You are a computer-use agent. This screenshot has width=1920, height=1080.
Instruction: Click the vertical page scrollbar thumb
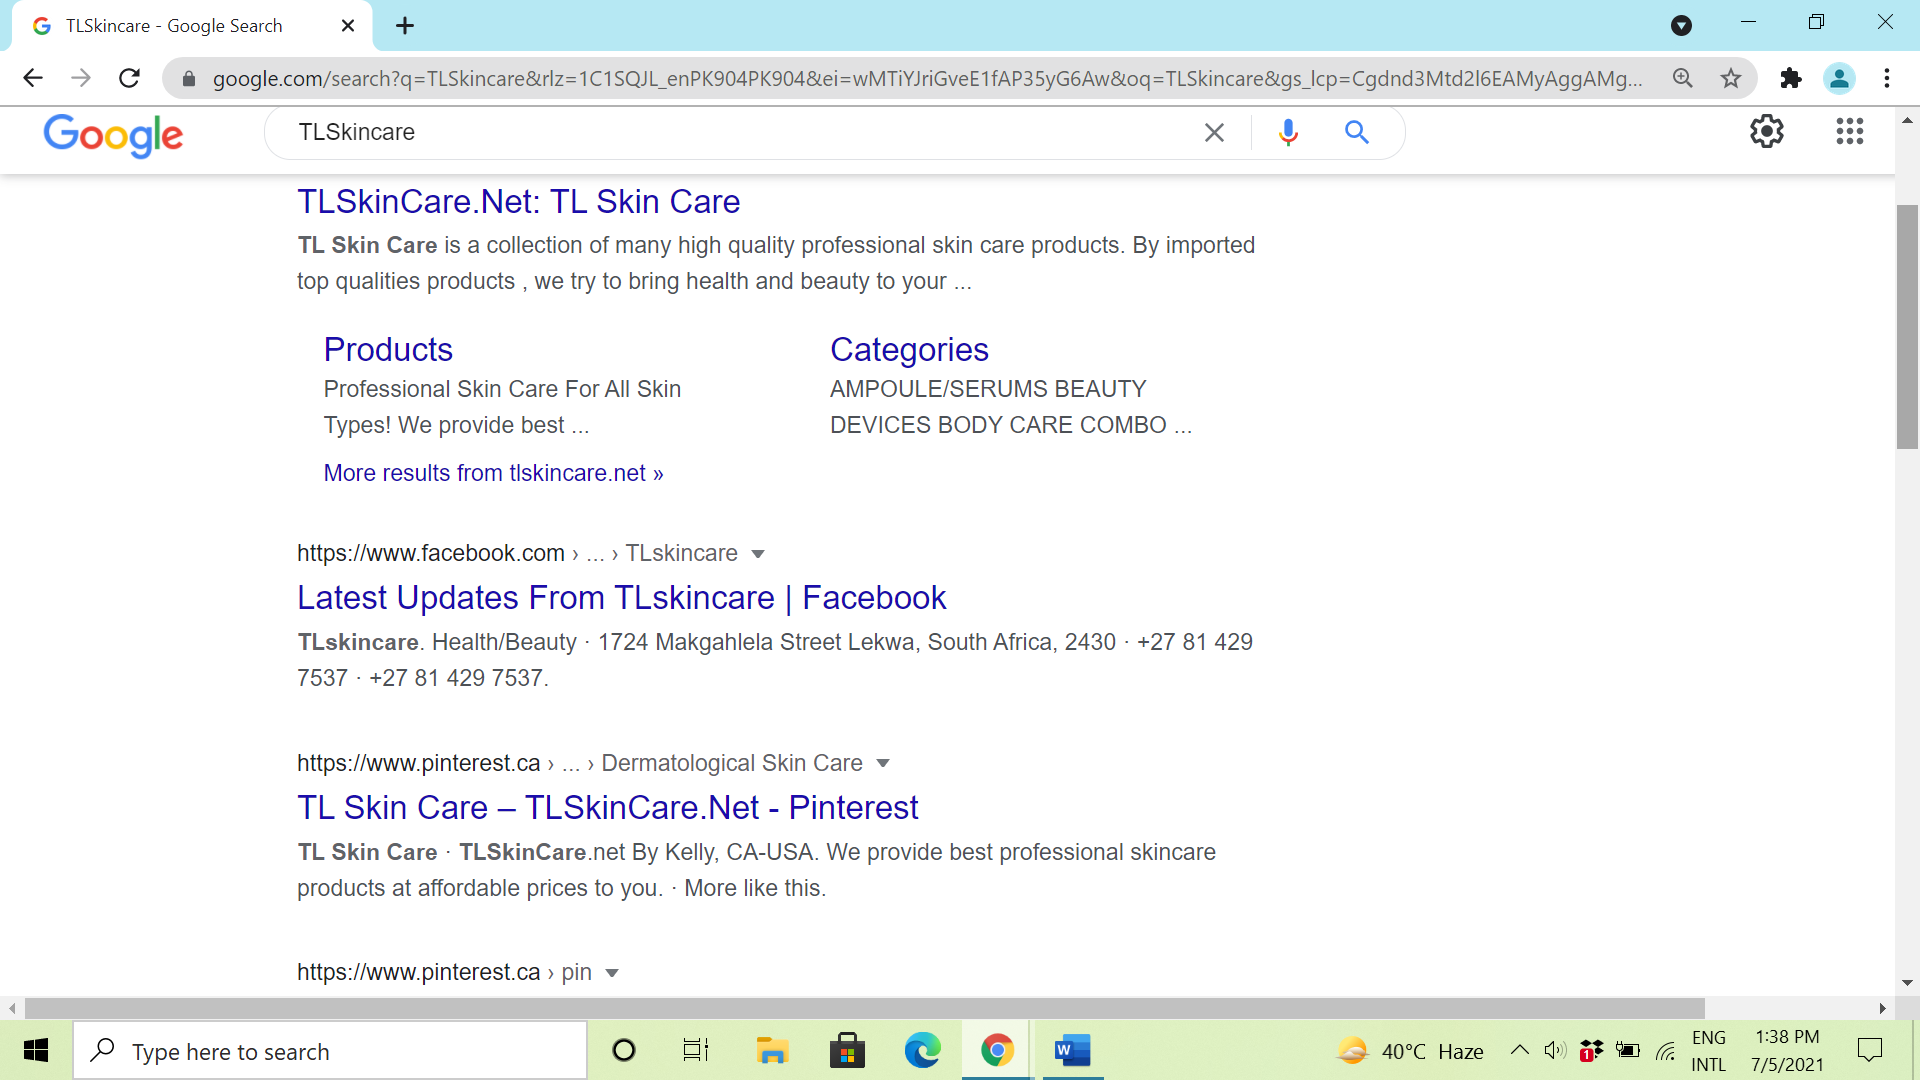1906,325
